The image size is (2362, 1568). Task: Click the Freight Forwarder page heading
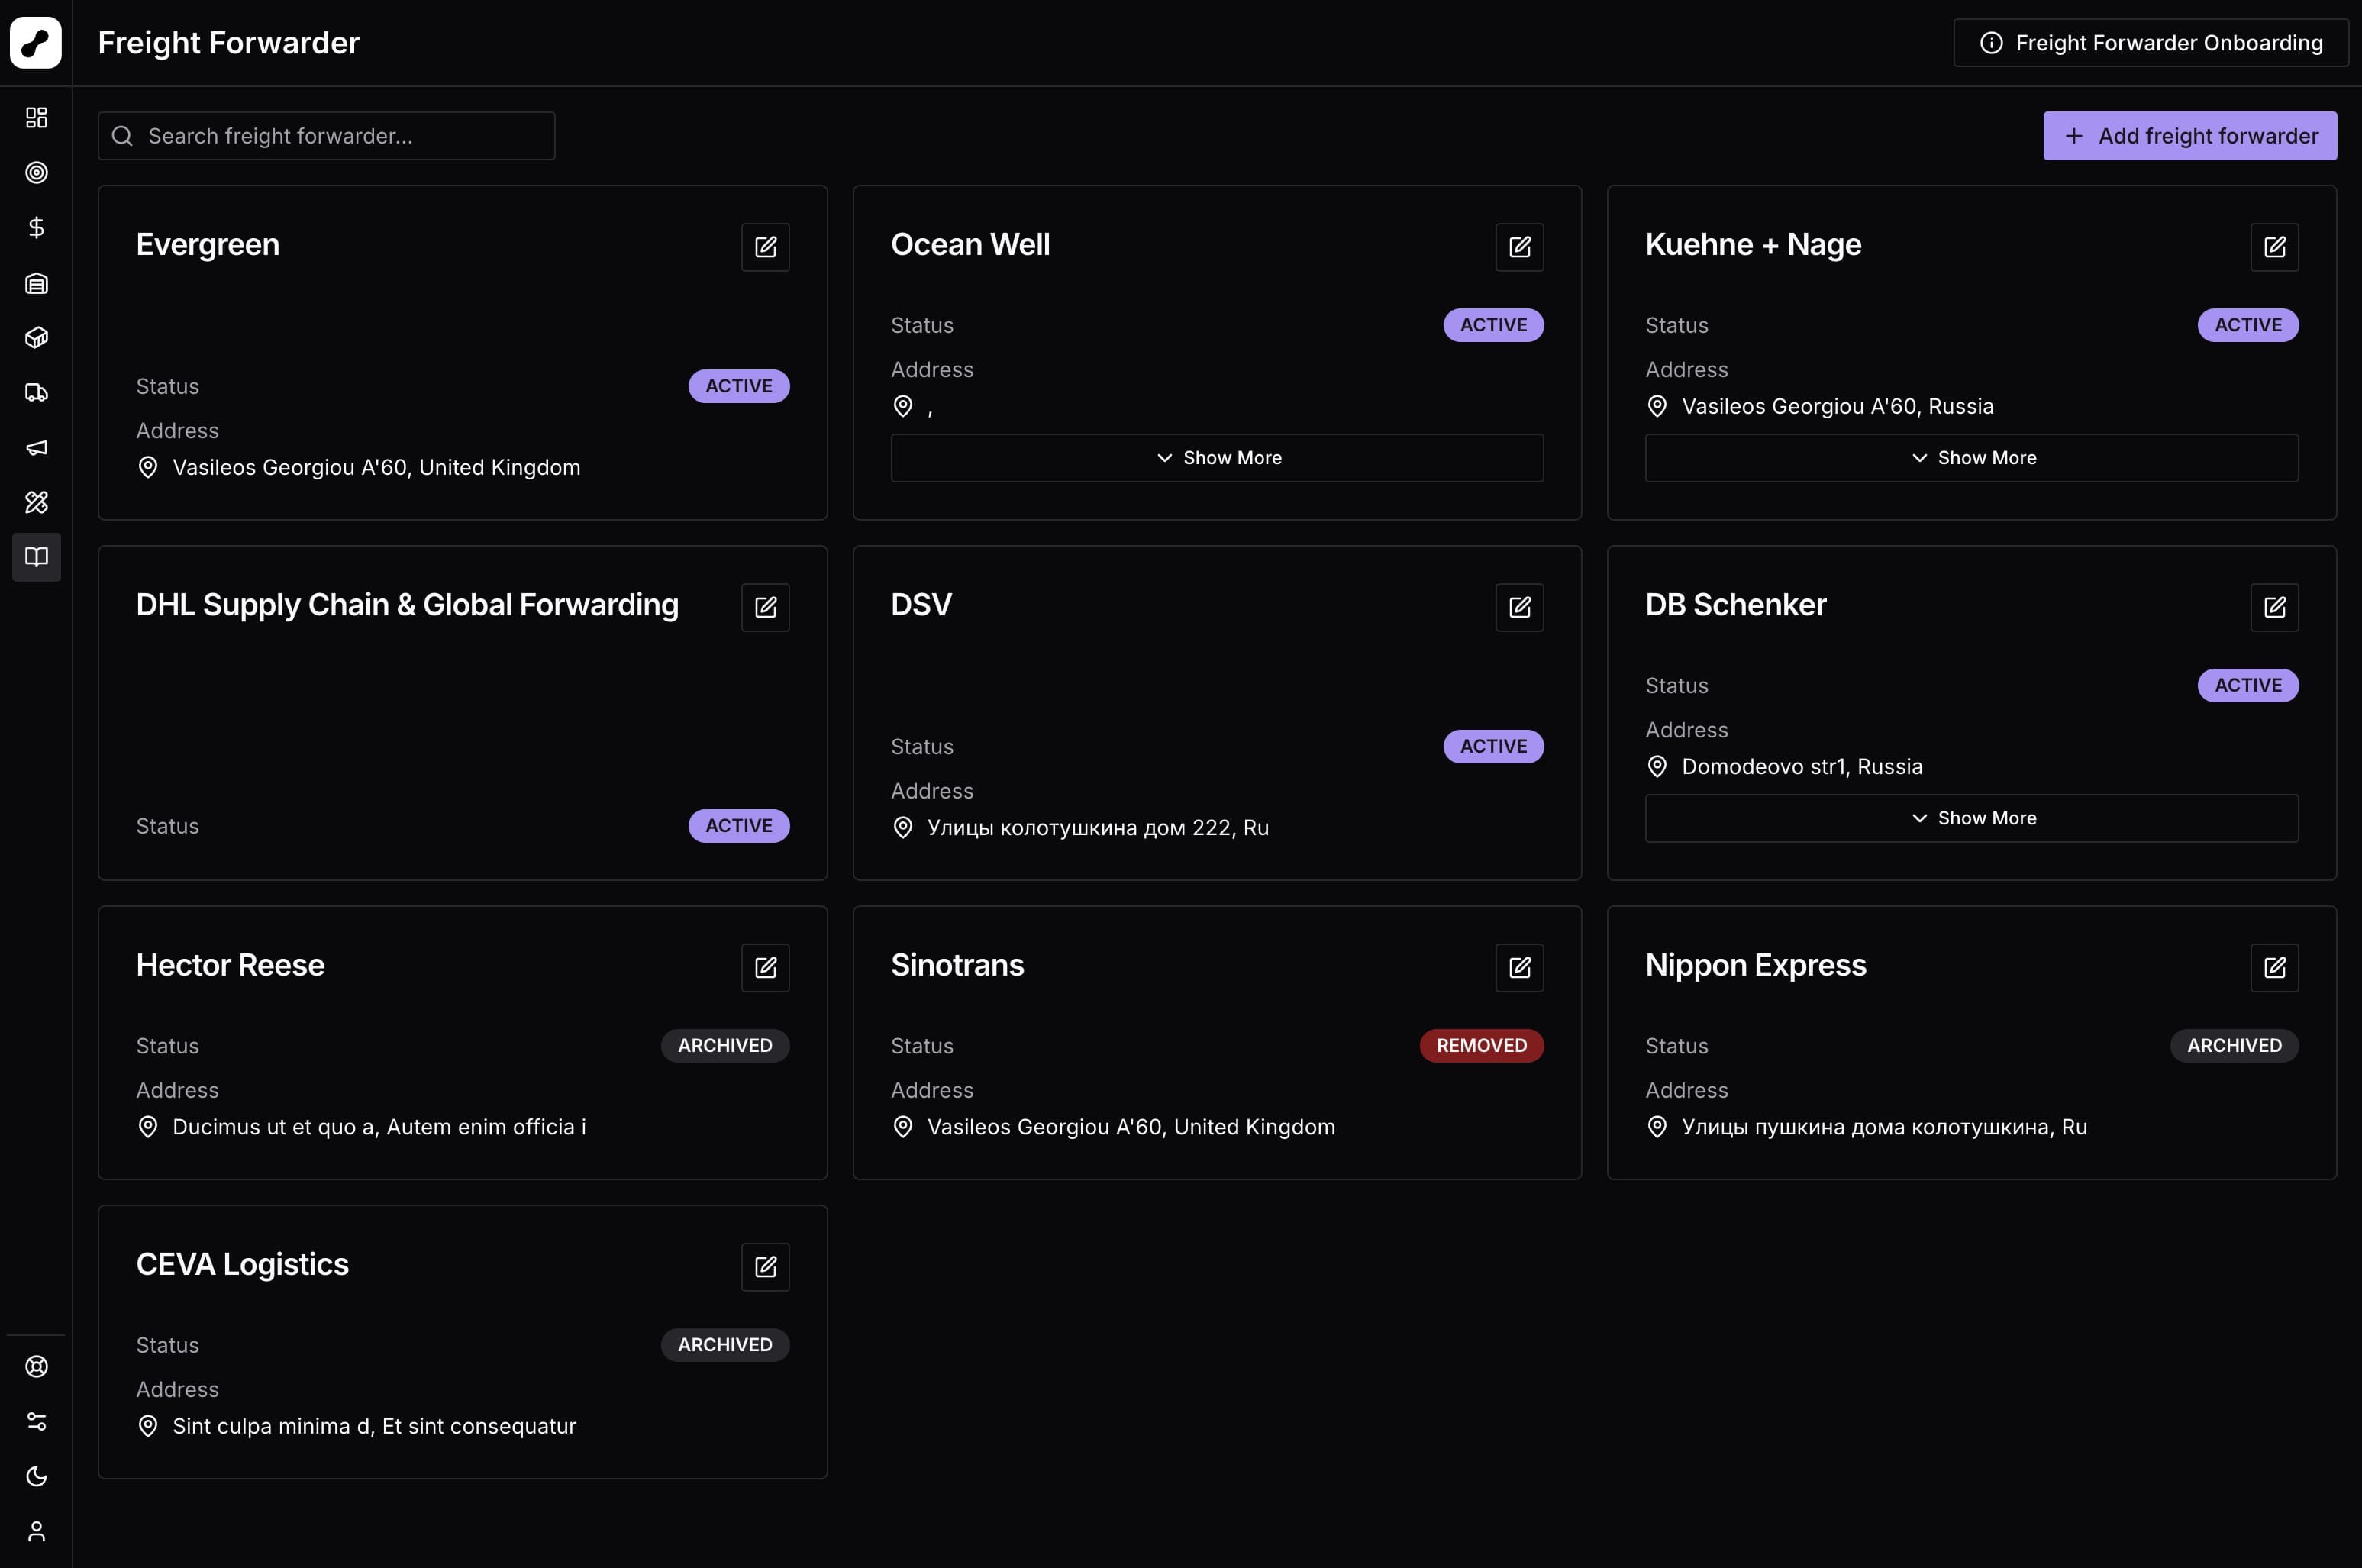coord(229,43)
